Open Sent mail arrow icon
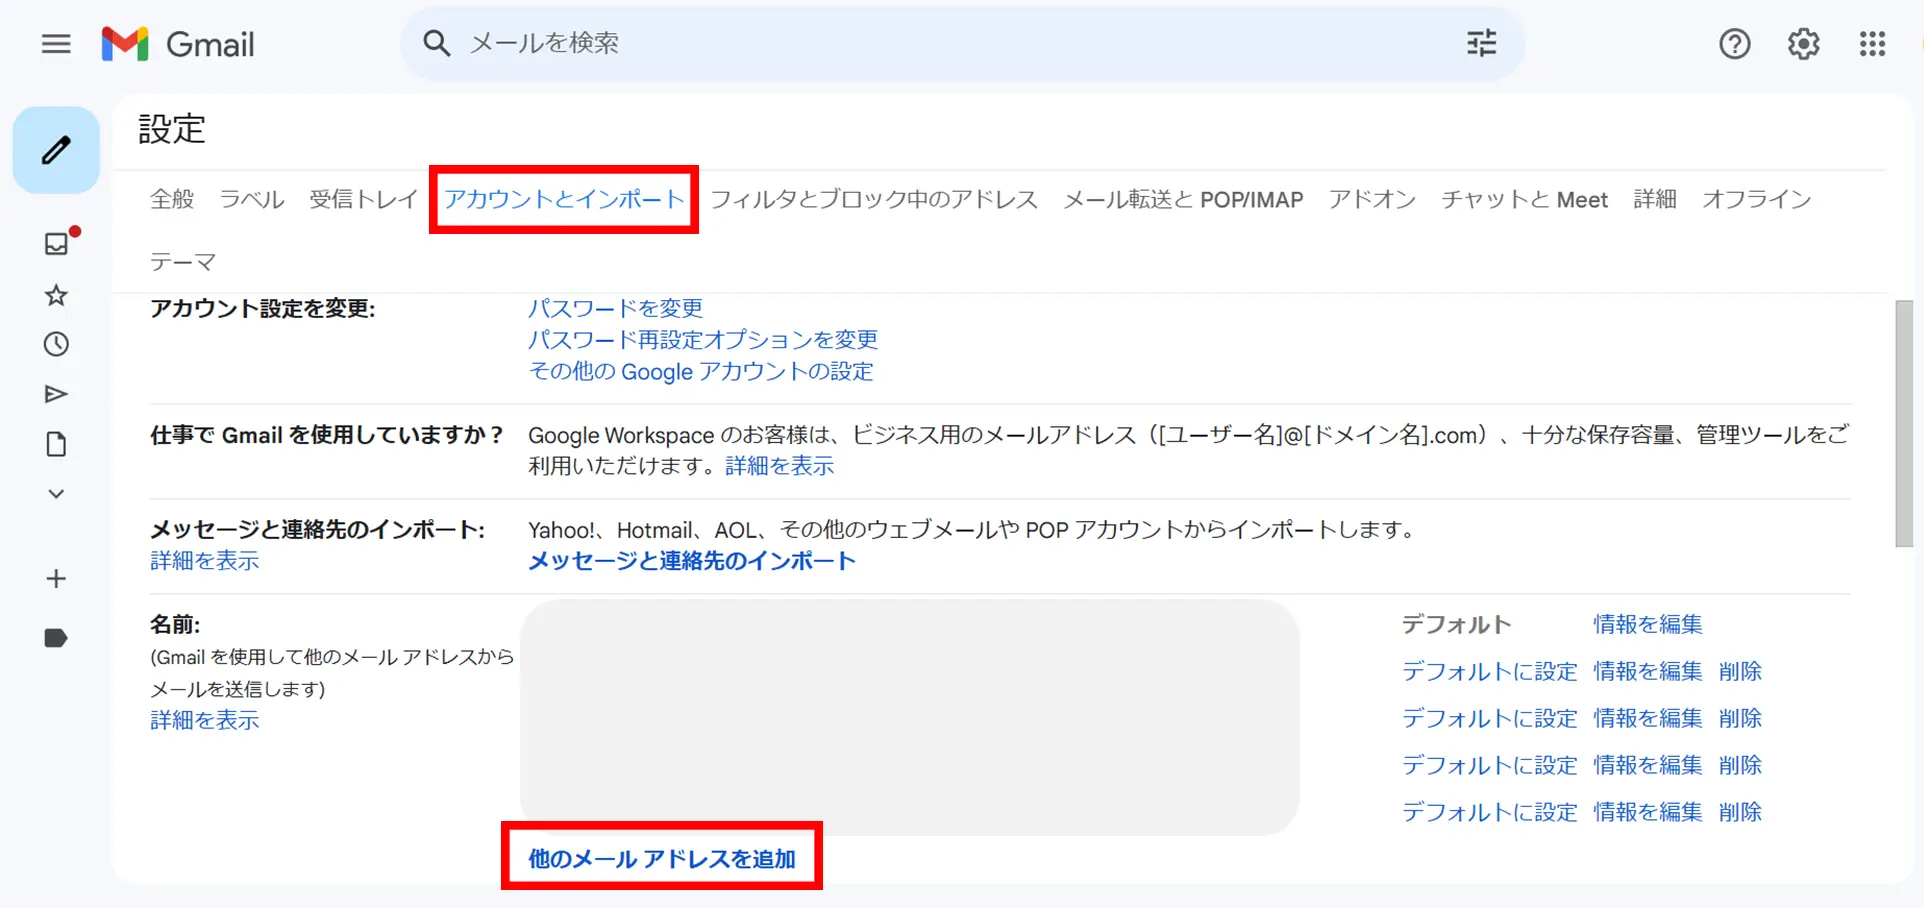 pyautogui.click(x=56, y=394)
